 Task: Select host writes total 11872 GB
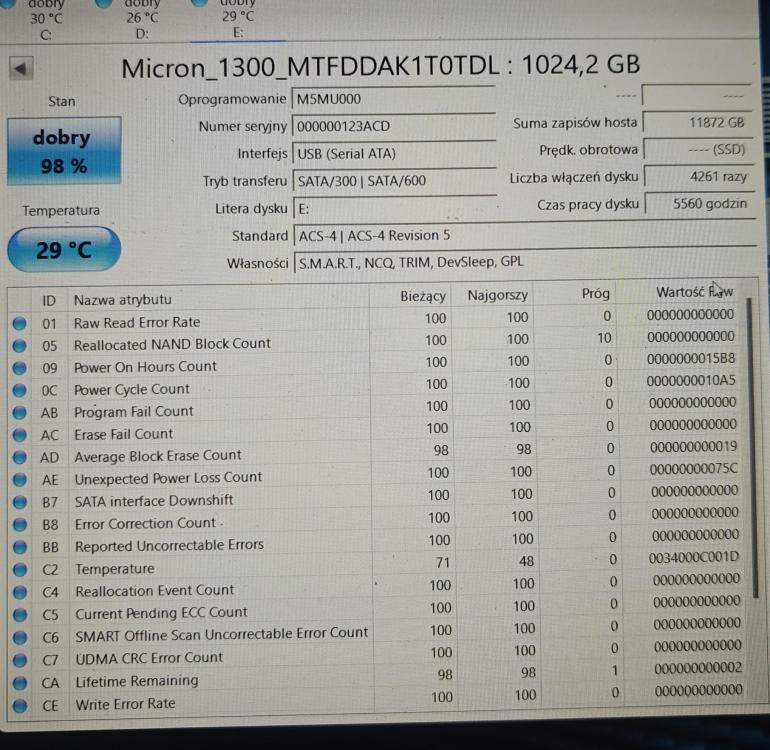tap(697, 123)
